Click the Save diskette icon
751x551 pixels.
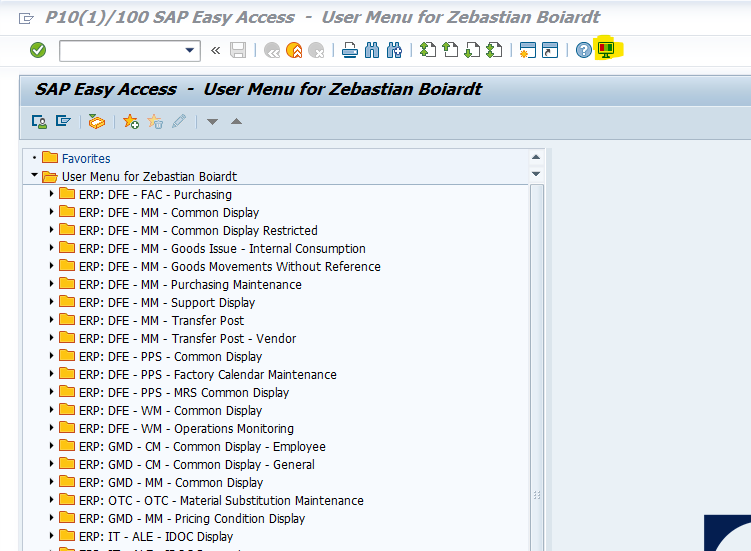click(x=238, y=50)
